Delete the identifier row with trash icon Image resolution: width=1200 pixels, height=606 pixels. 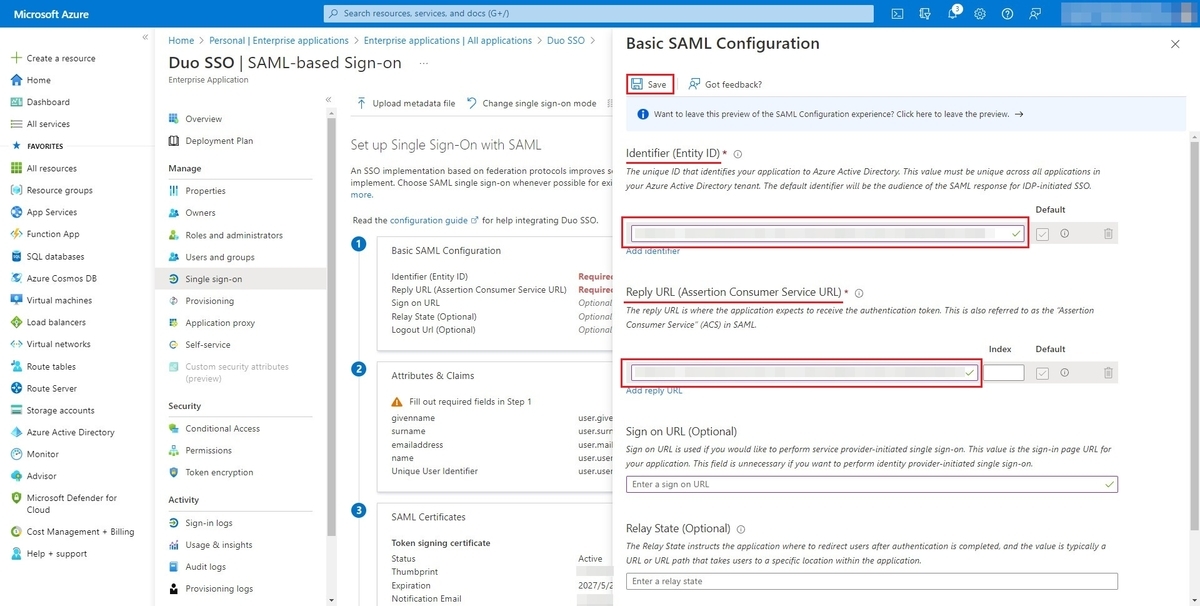pos(1108,233)
